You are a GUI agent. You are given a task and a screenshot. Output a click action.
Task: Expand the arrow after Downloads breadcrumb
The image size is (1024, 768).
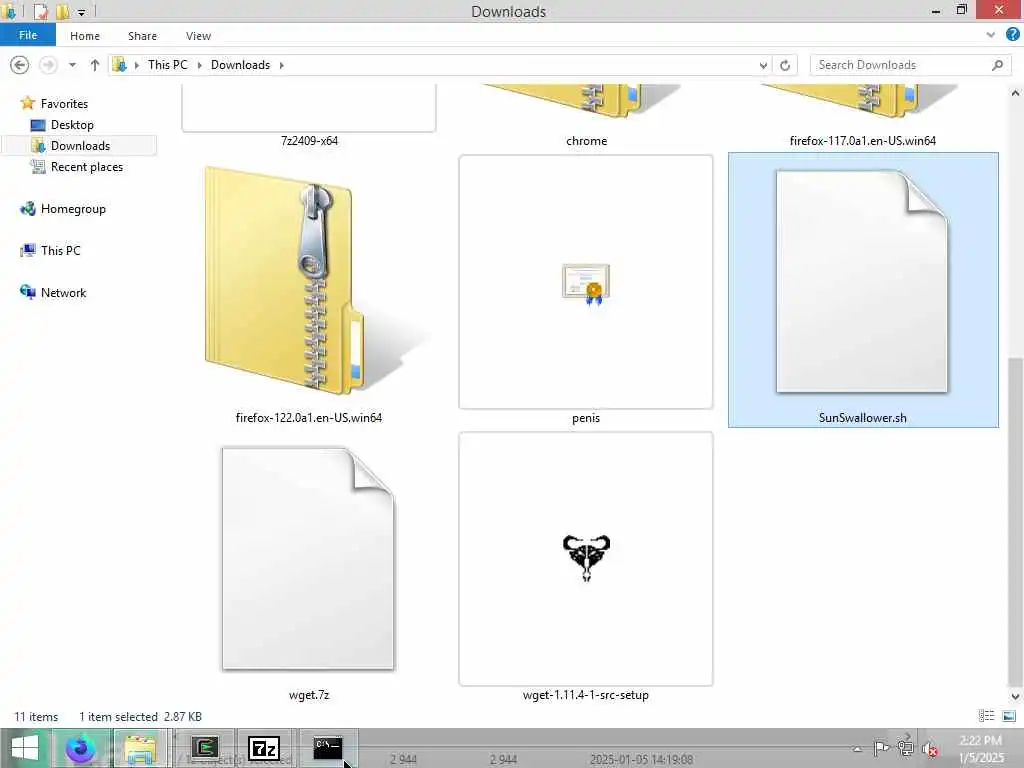click(x=281, y=65)
